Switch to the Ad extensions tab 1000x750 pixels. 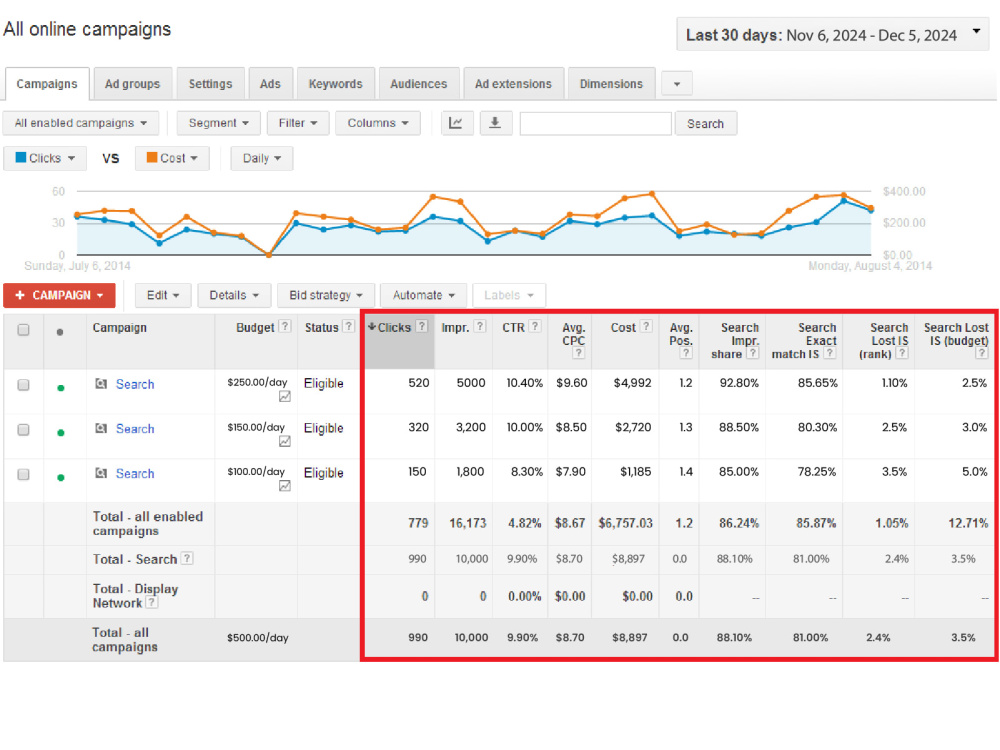(x=513, y=84)
